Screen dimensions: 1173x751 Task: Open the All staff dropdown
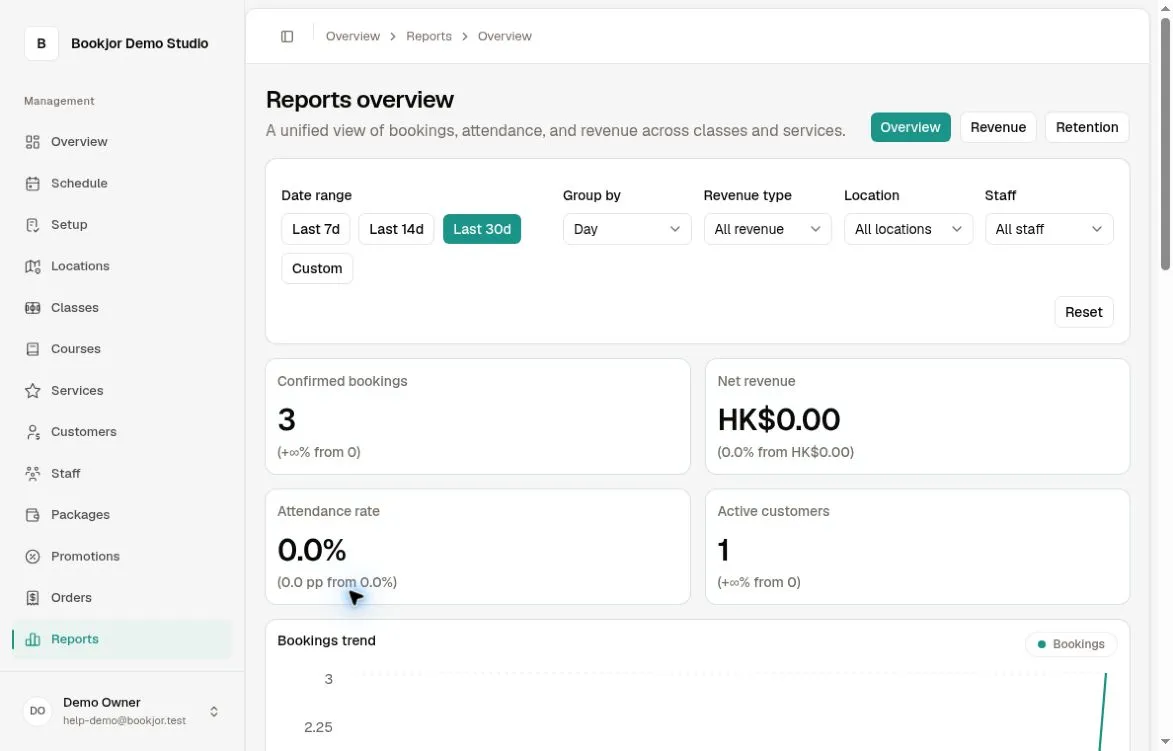pos(1049,229)
